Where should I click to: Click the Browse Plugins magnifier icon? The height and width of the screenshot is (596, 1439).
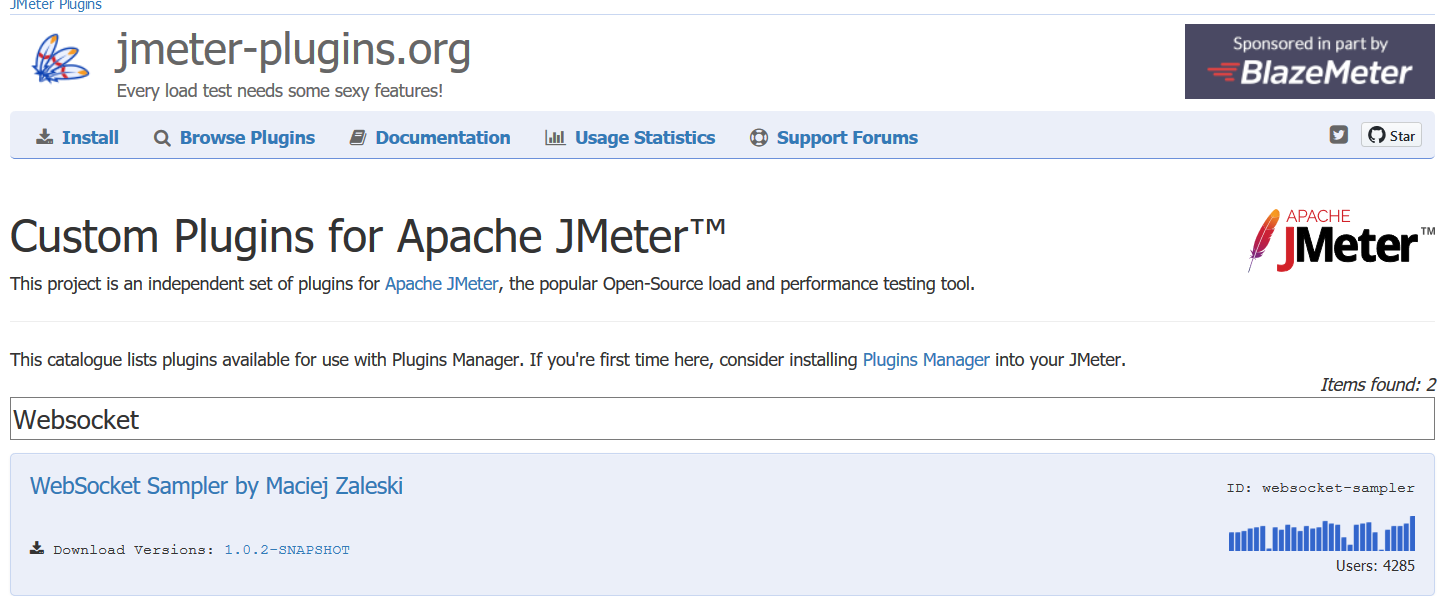162,138
